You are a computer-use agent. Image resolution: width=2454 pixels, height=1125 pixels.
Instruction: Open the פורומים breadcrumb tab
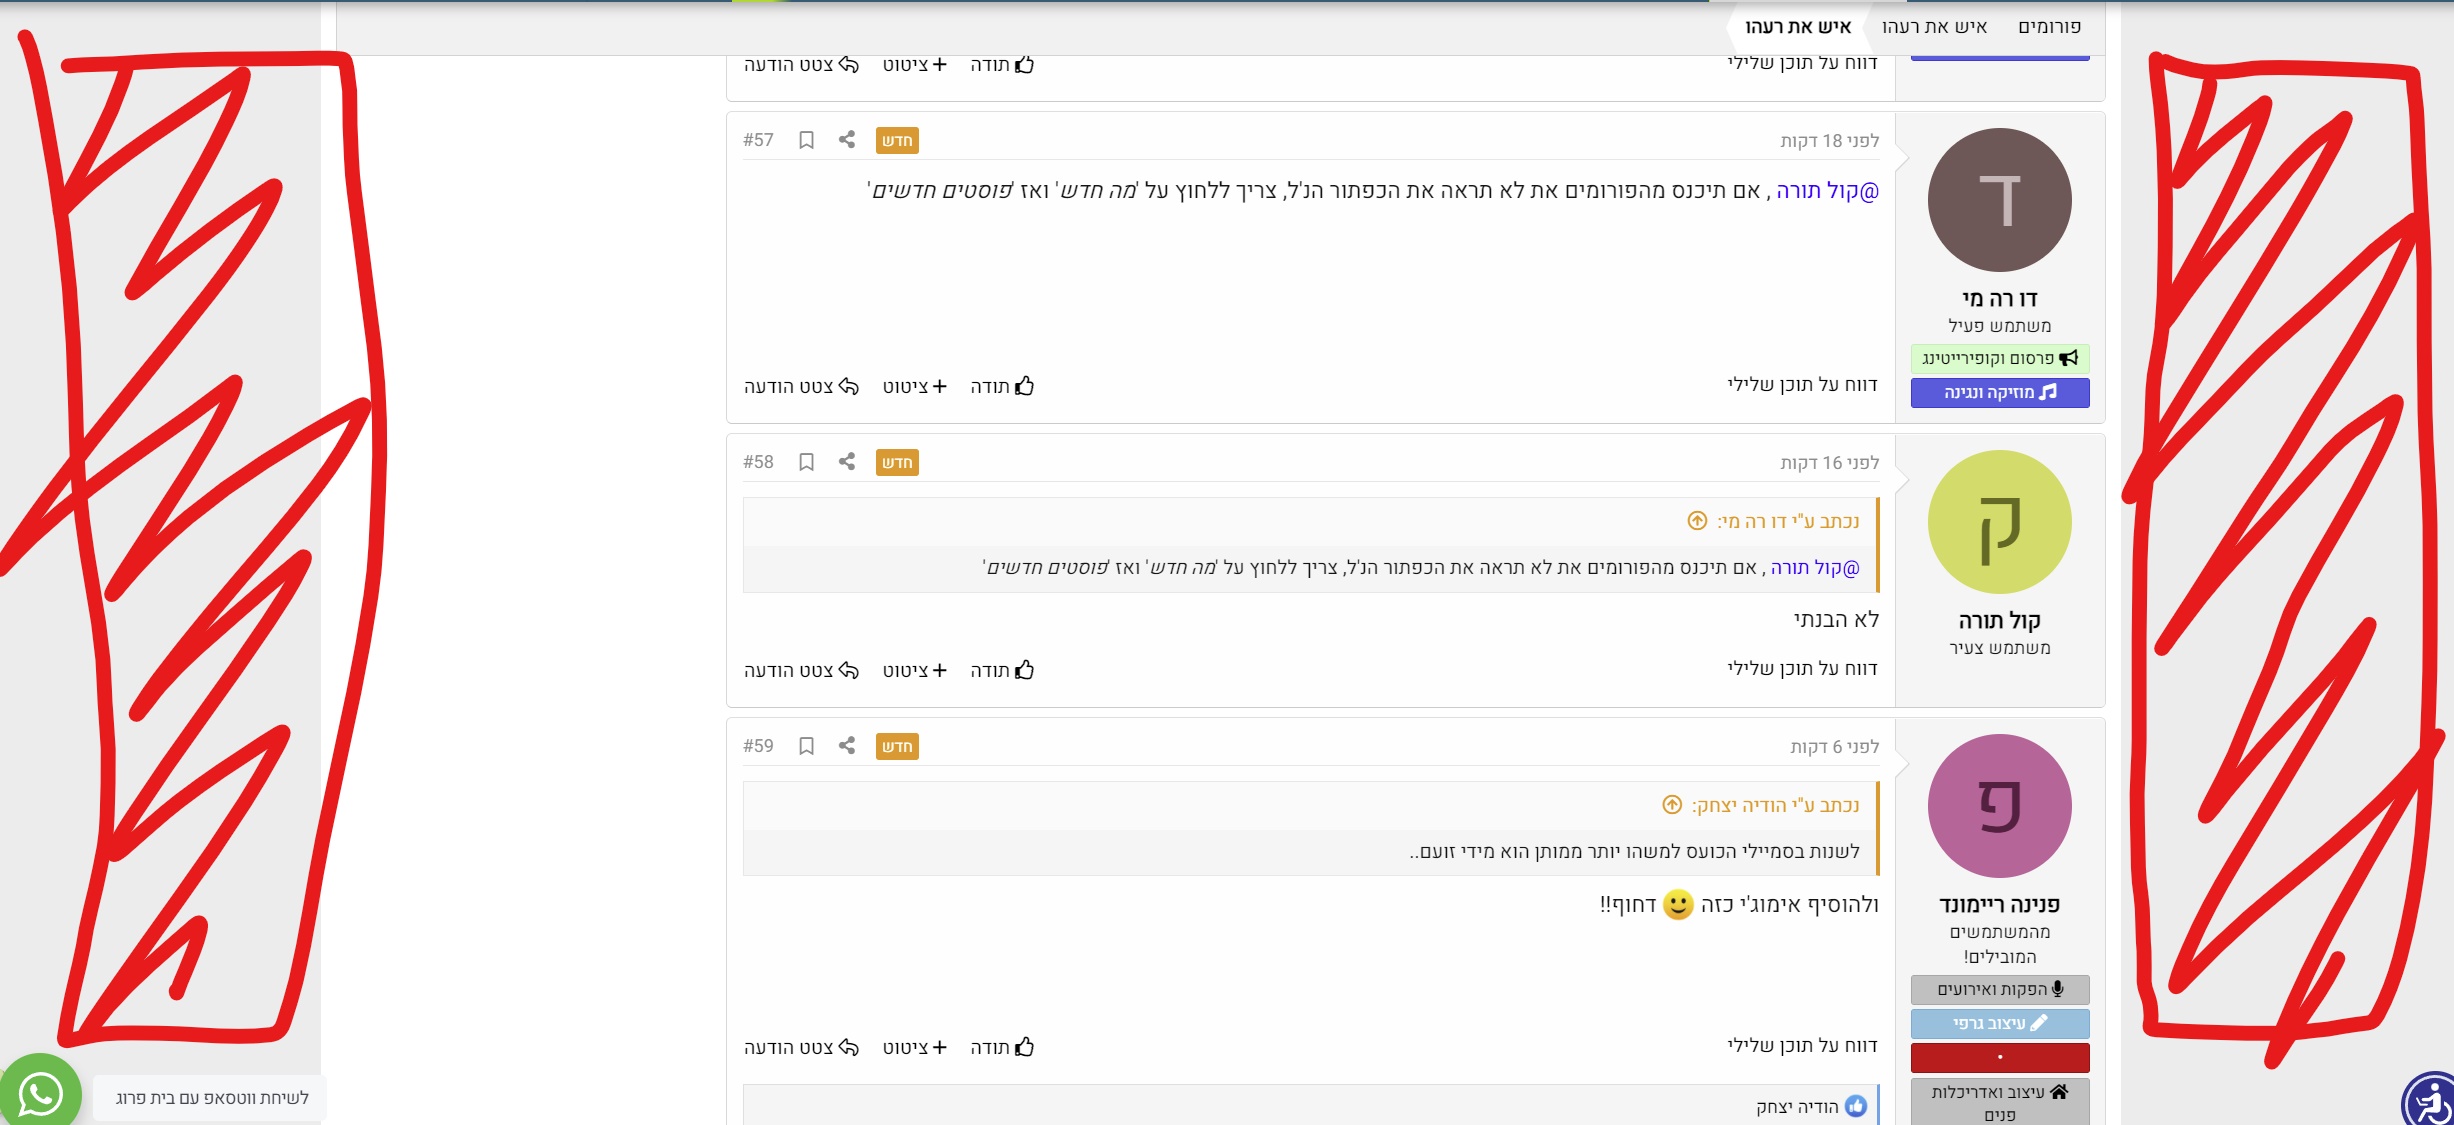[2049, 27]
